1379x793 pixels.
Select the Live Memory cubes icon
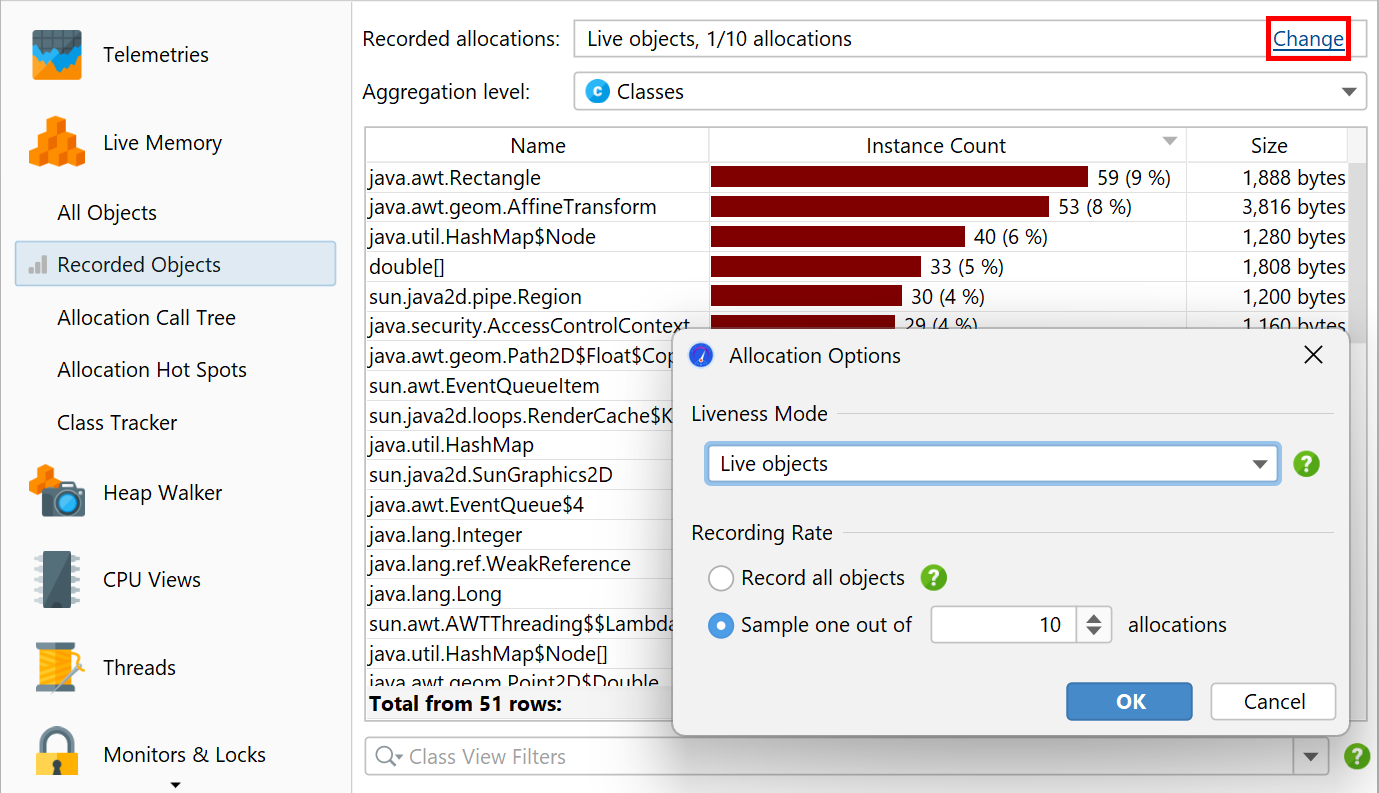pos(57,142)
